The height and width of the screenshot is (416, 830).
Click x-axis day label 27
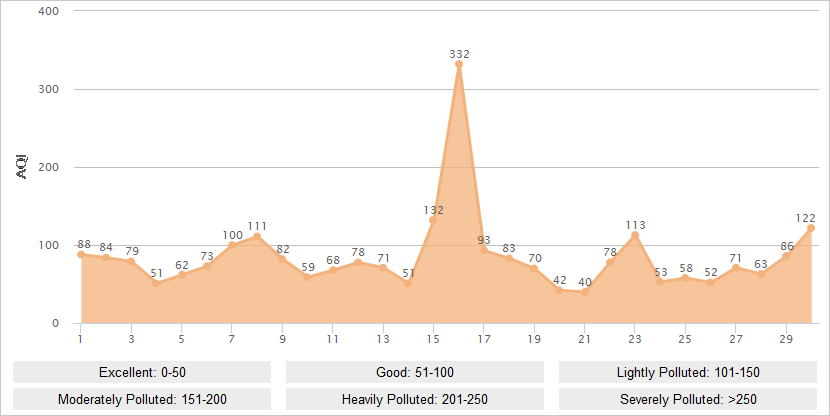click(736, 339)
